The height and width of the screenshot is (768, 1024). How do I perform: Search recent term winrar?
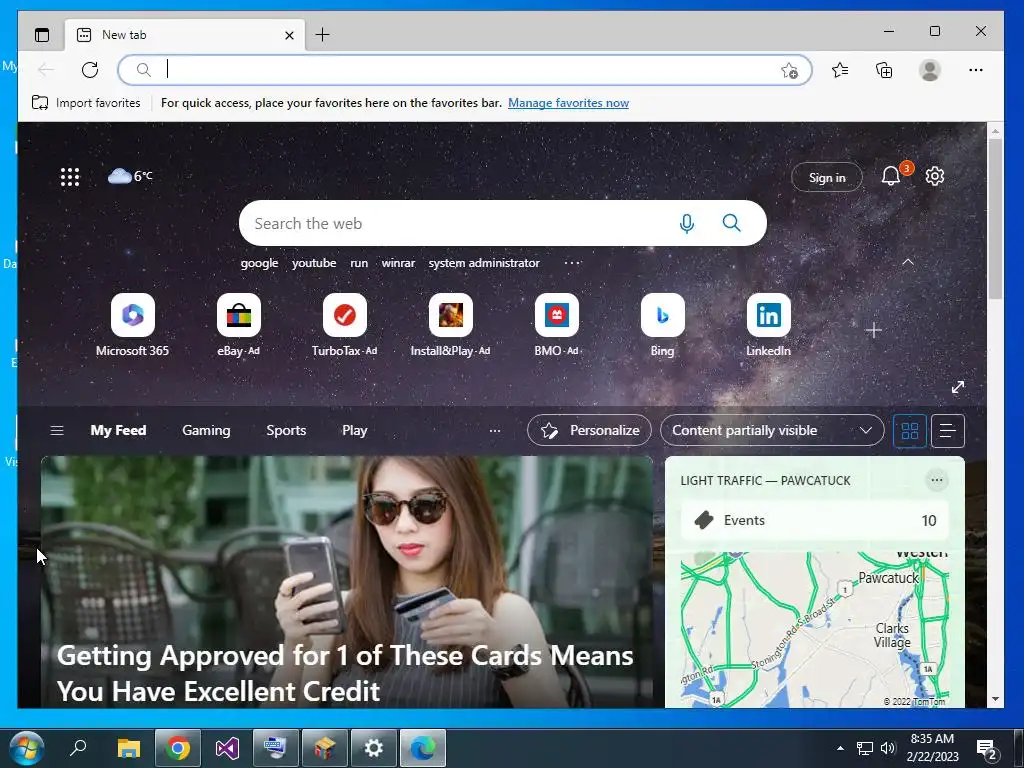point(398,263)
